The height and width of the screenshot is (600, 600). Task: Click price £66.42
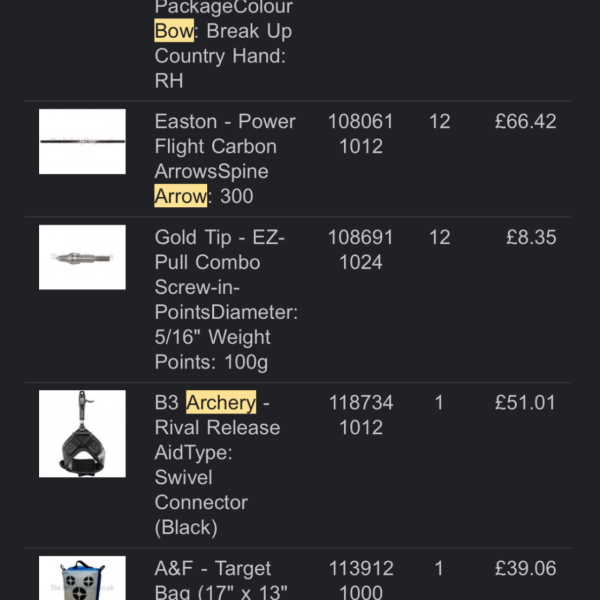pyautogui.click(x=525, y=122)
